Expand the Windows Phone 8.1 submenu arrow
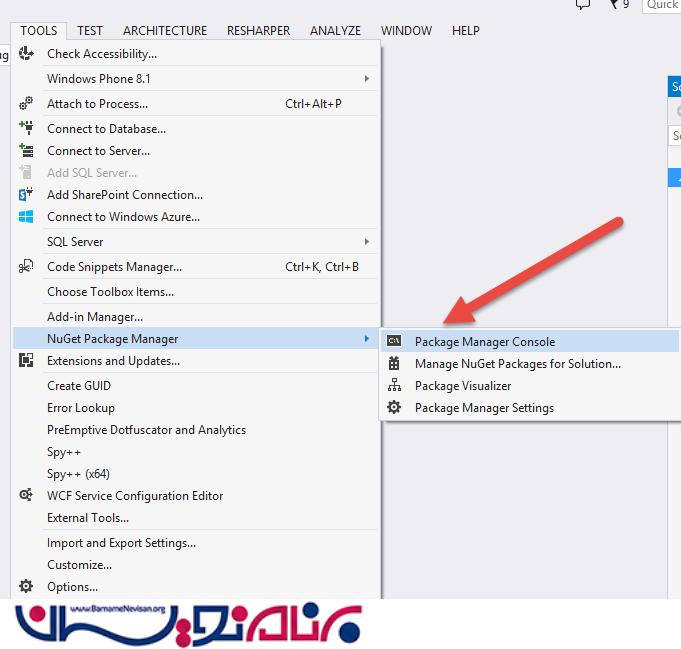Image resolution: width=681 pixels, height=649 pixels. click(367, 79)
